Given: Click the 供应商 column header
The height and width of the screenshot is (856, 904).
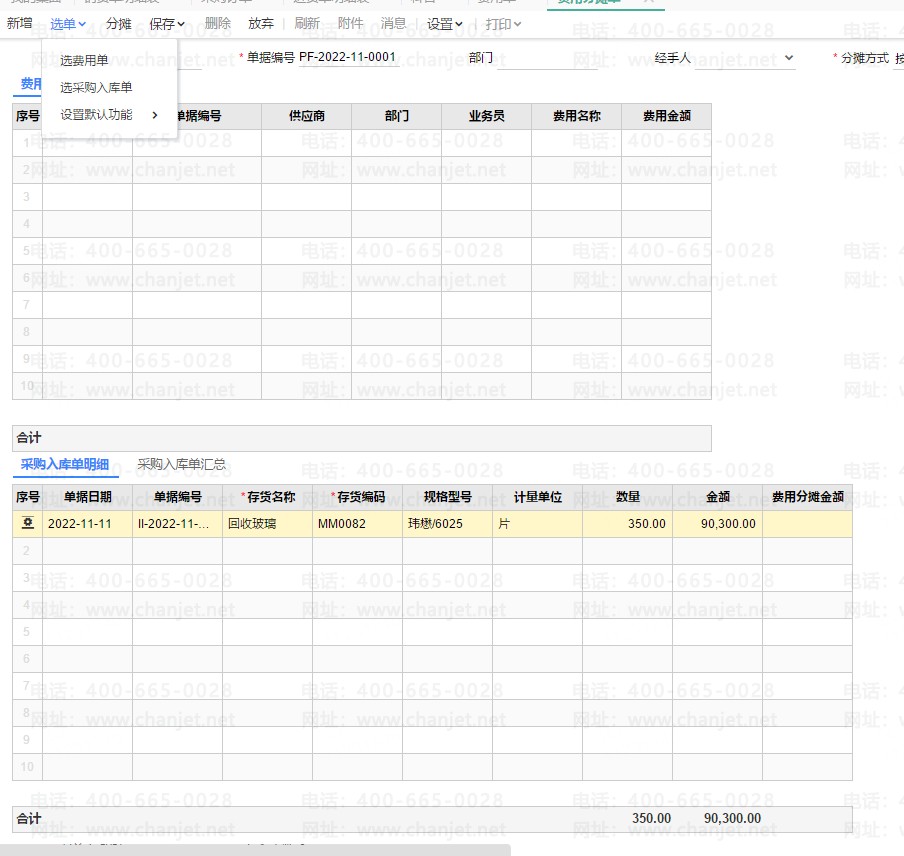Looking at the screenshot, I should [306, 116].
